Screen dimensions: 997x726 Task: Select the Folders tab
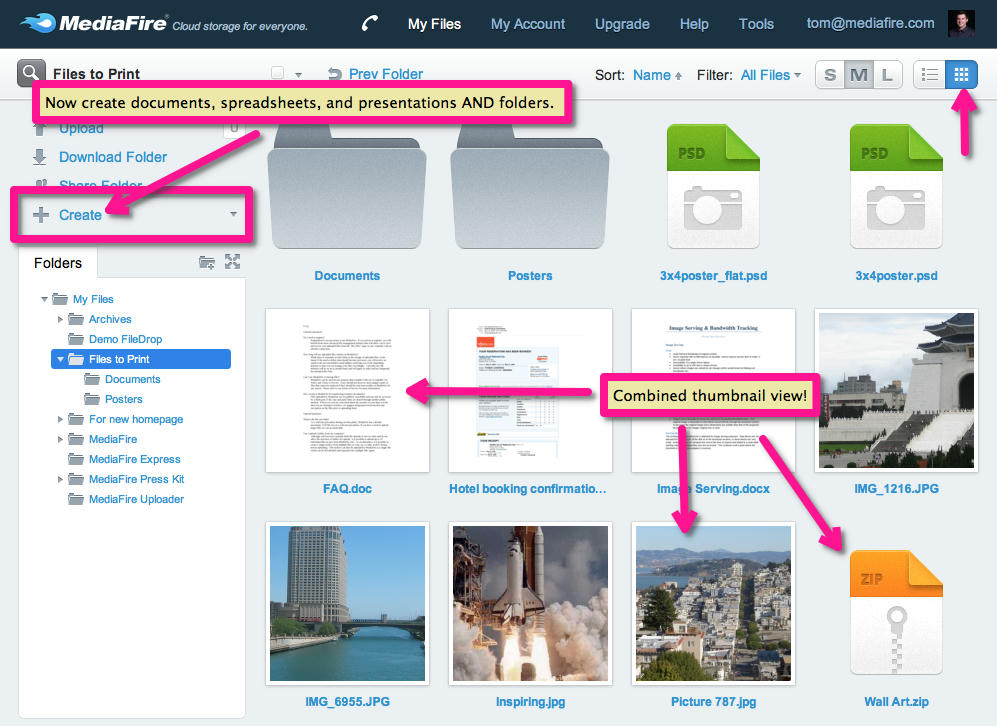(58, 263)
